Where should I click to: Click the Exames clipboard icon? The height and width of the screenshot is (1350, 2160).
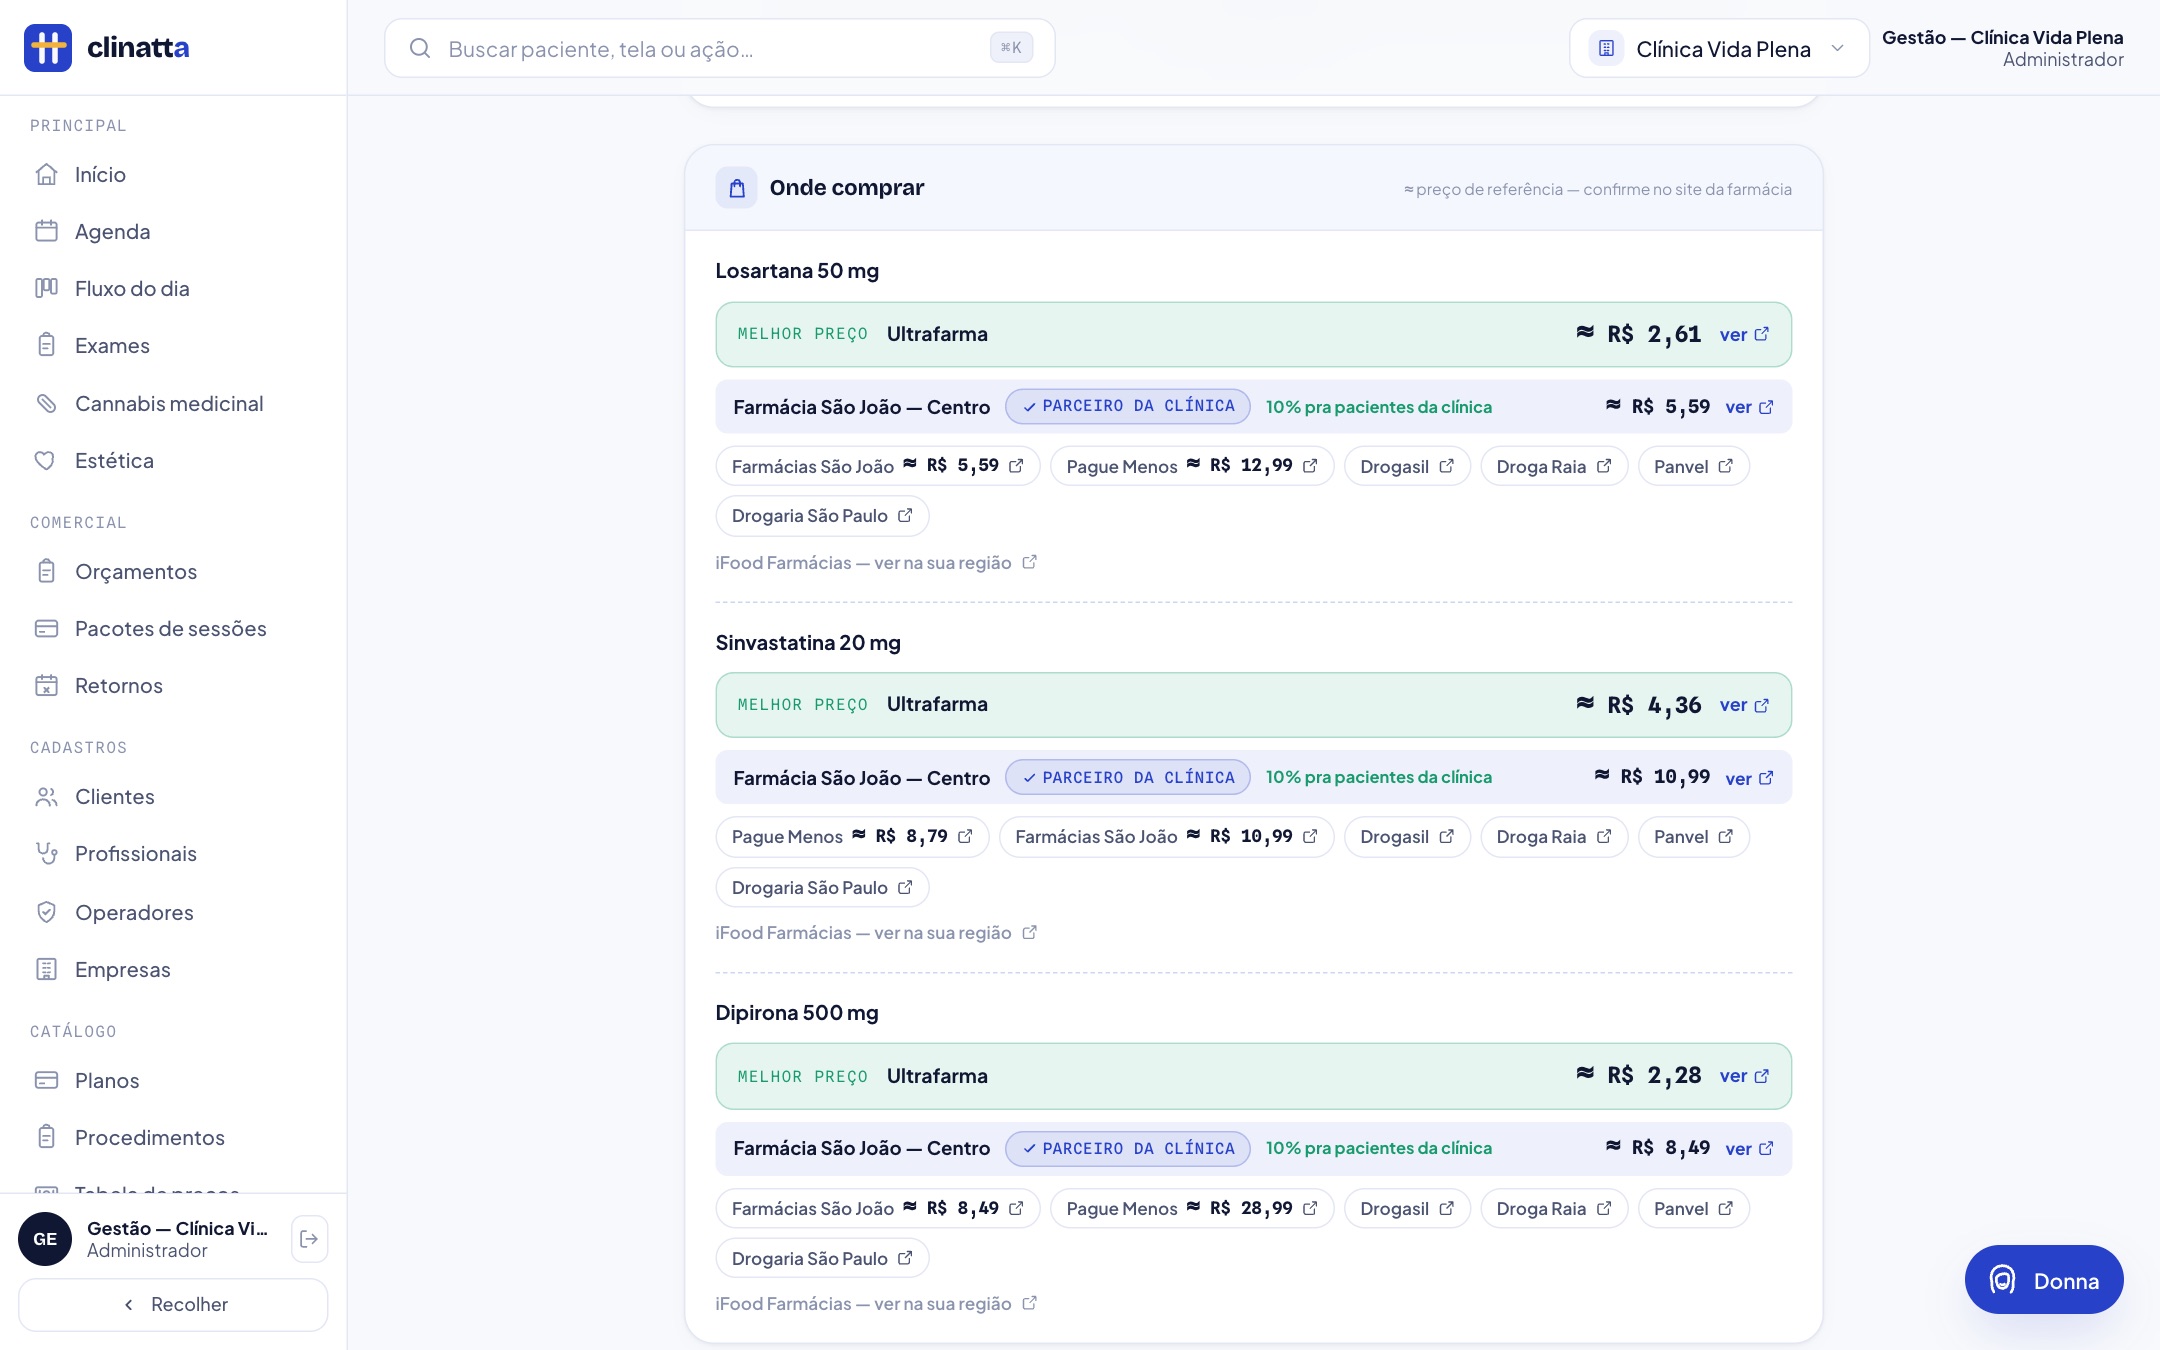pos(46,346)
